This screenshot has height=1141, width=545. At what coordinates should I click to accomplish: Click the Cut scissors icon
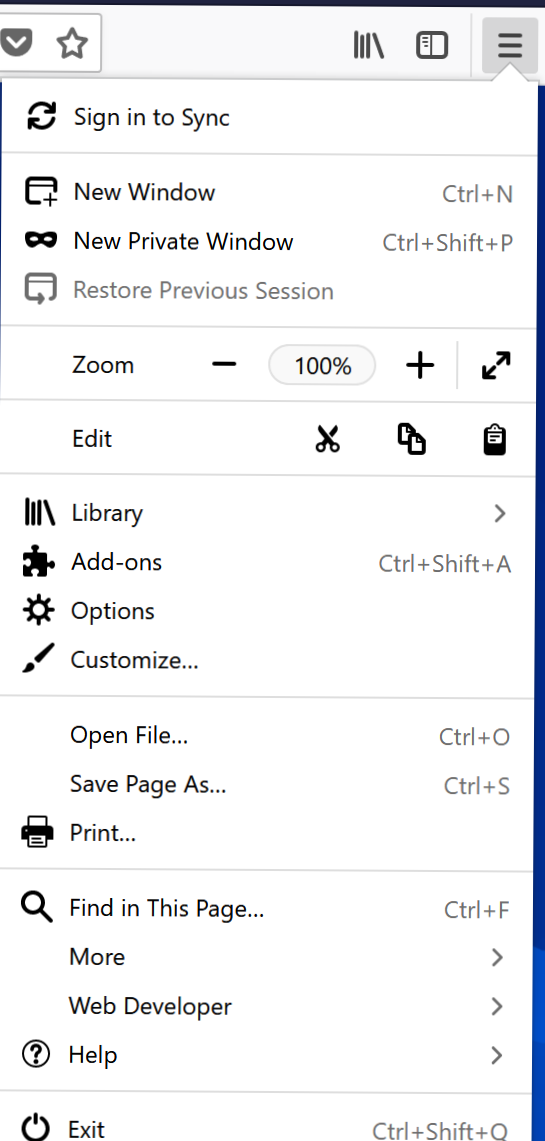pyautogui.click(x=327, y=439)
